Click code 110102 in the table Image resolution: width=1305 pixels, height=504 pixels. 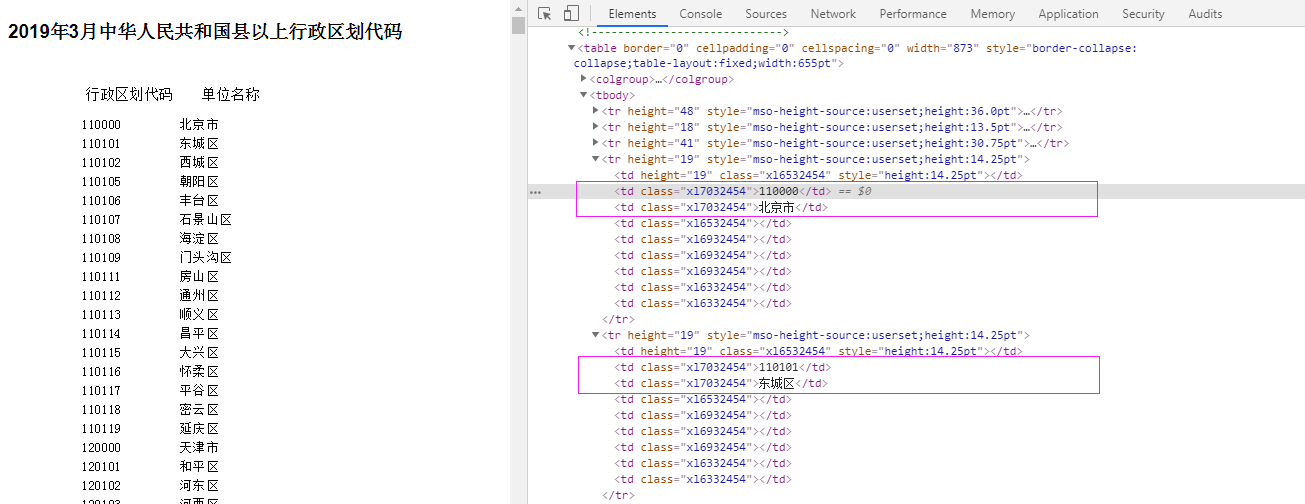pos(101,163)
